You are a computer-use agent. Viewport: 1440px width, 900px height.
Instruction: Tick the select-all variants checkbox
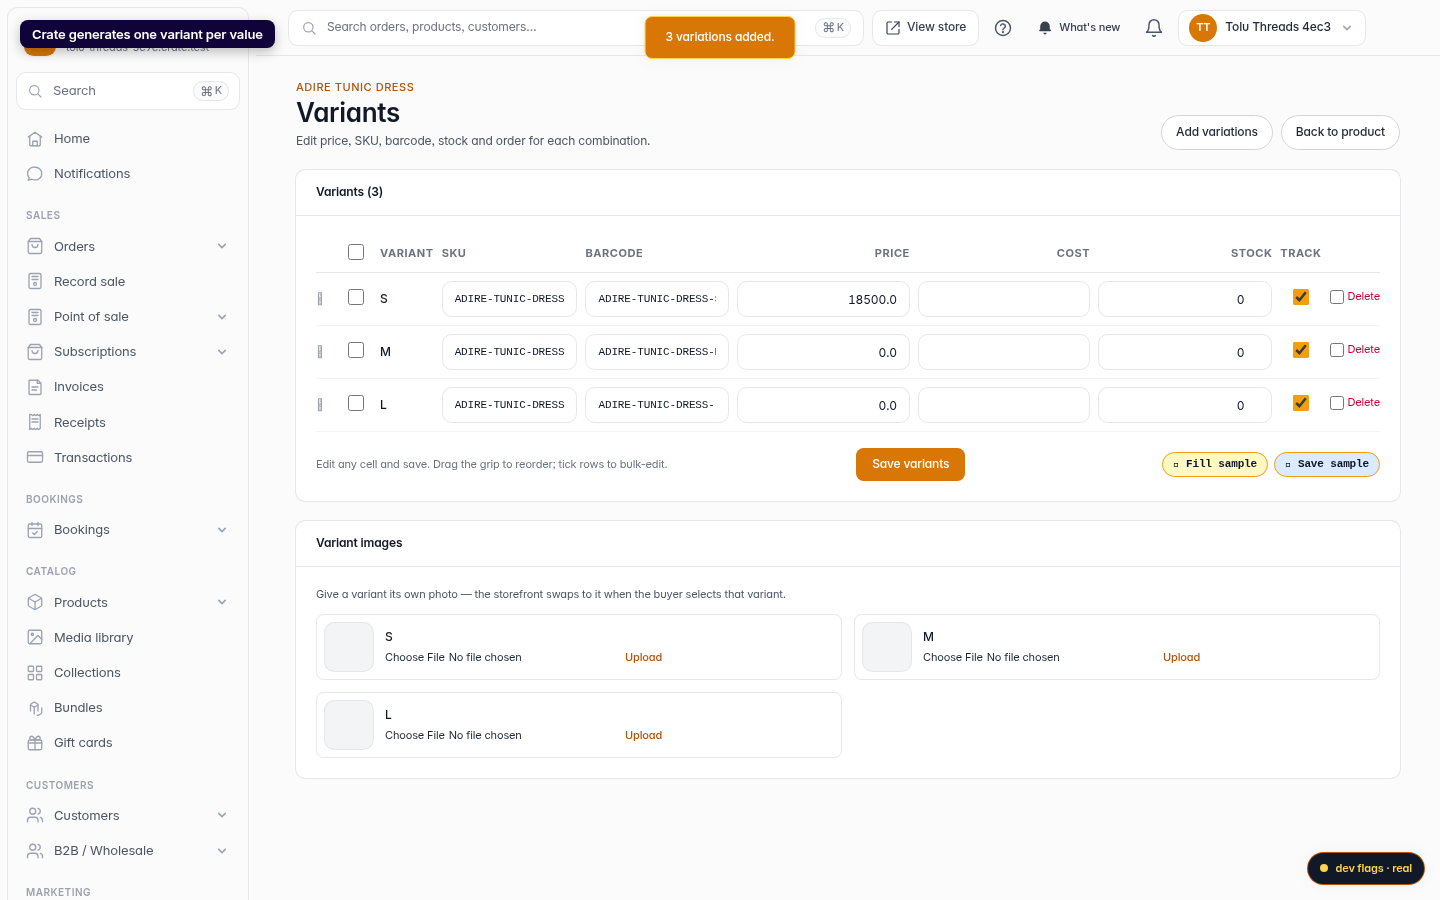pos(356,252)
